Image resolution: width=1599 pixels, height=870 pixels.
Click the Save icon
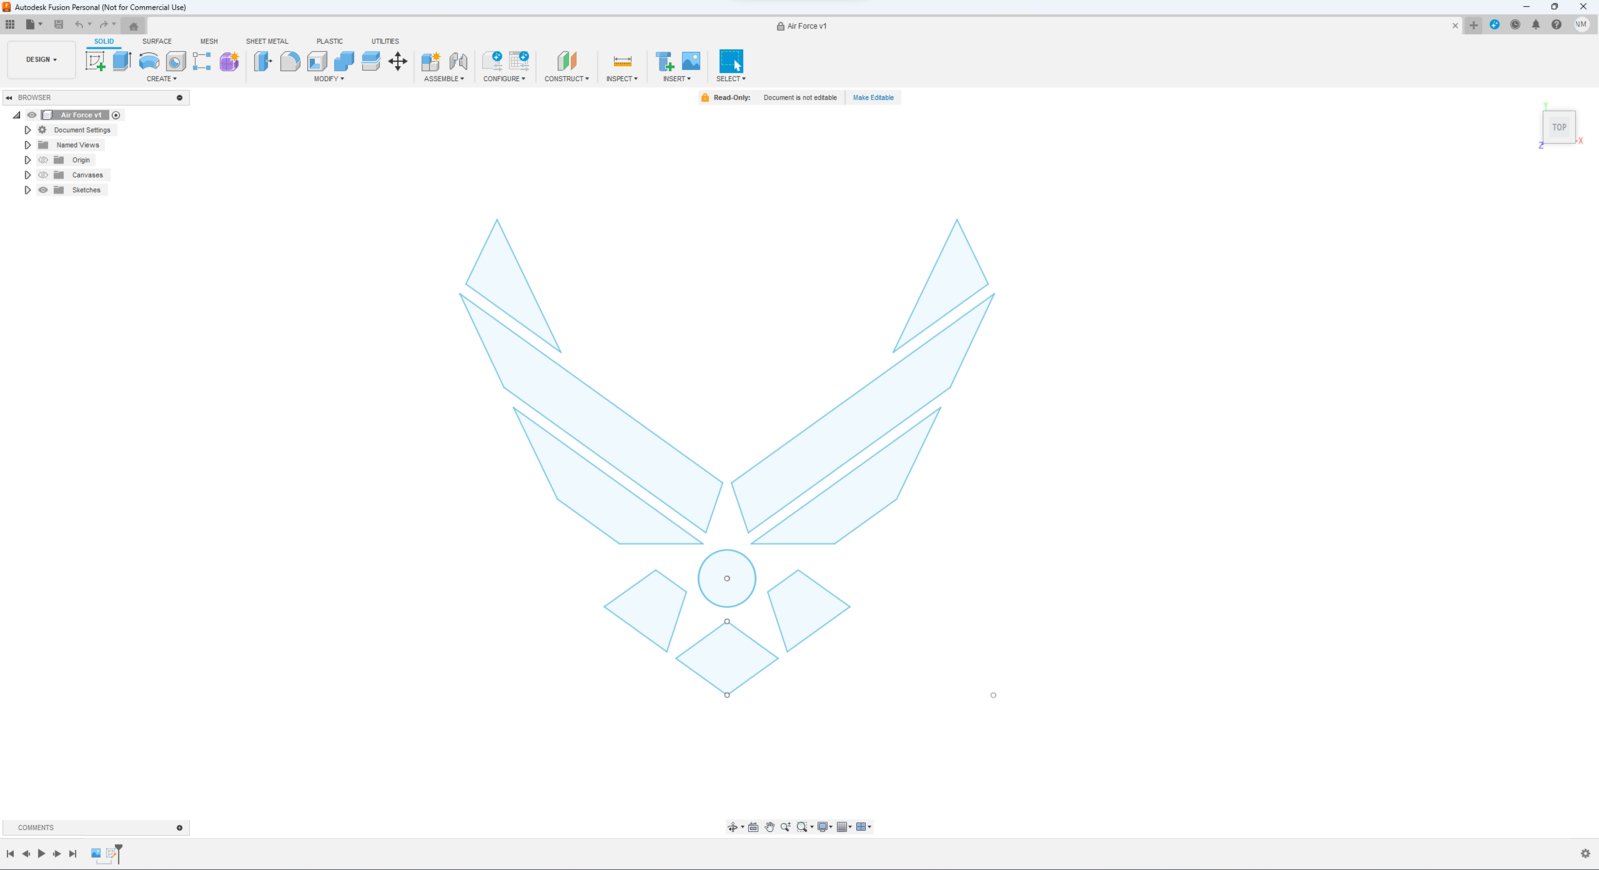(58, 24)
